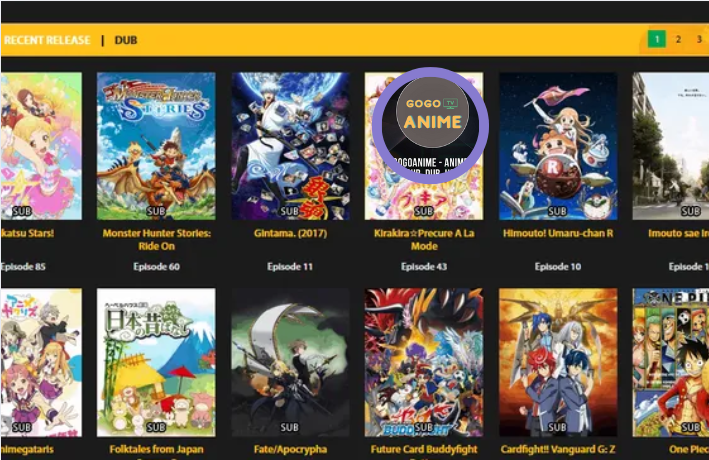Viewport: 709px width, 460px height.
Task: Click the Gintama. (2017) title link
Action: pyautogui.click(x=290, y=233)
